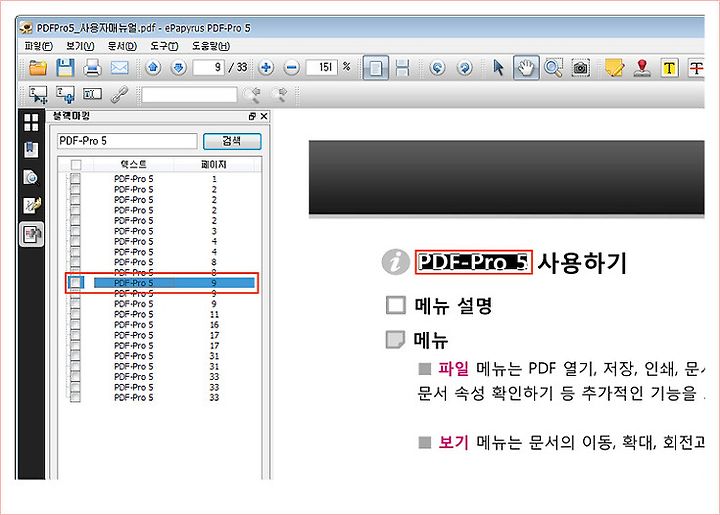This screenshot has height=515, width=720.
Task: Open the search panel in sidebar
Action: coord(31,177)
